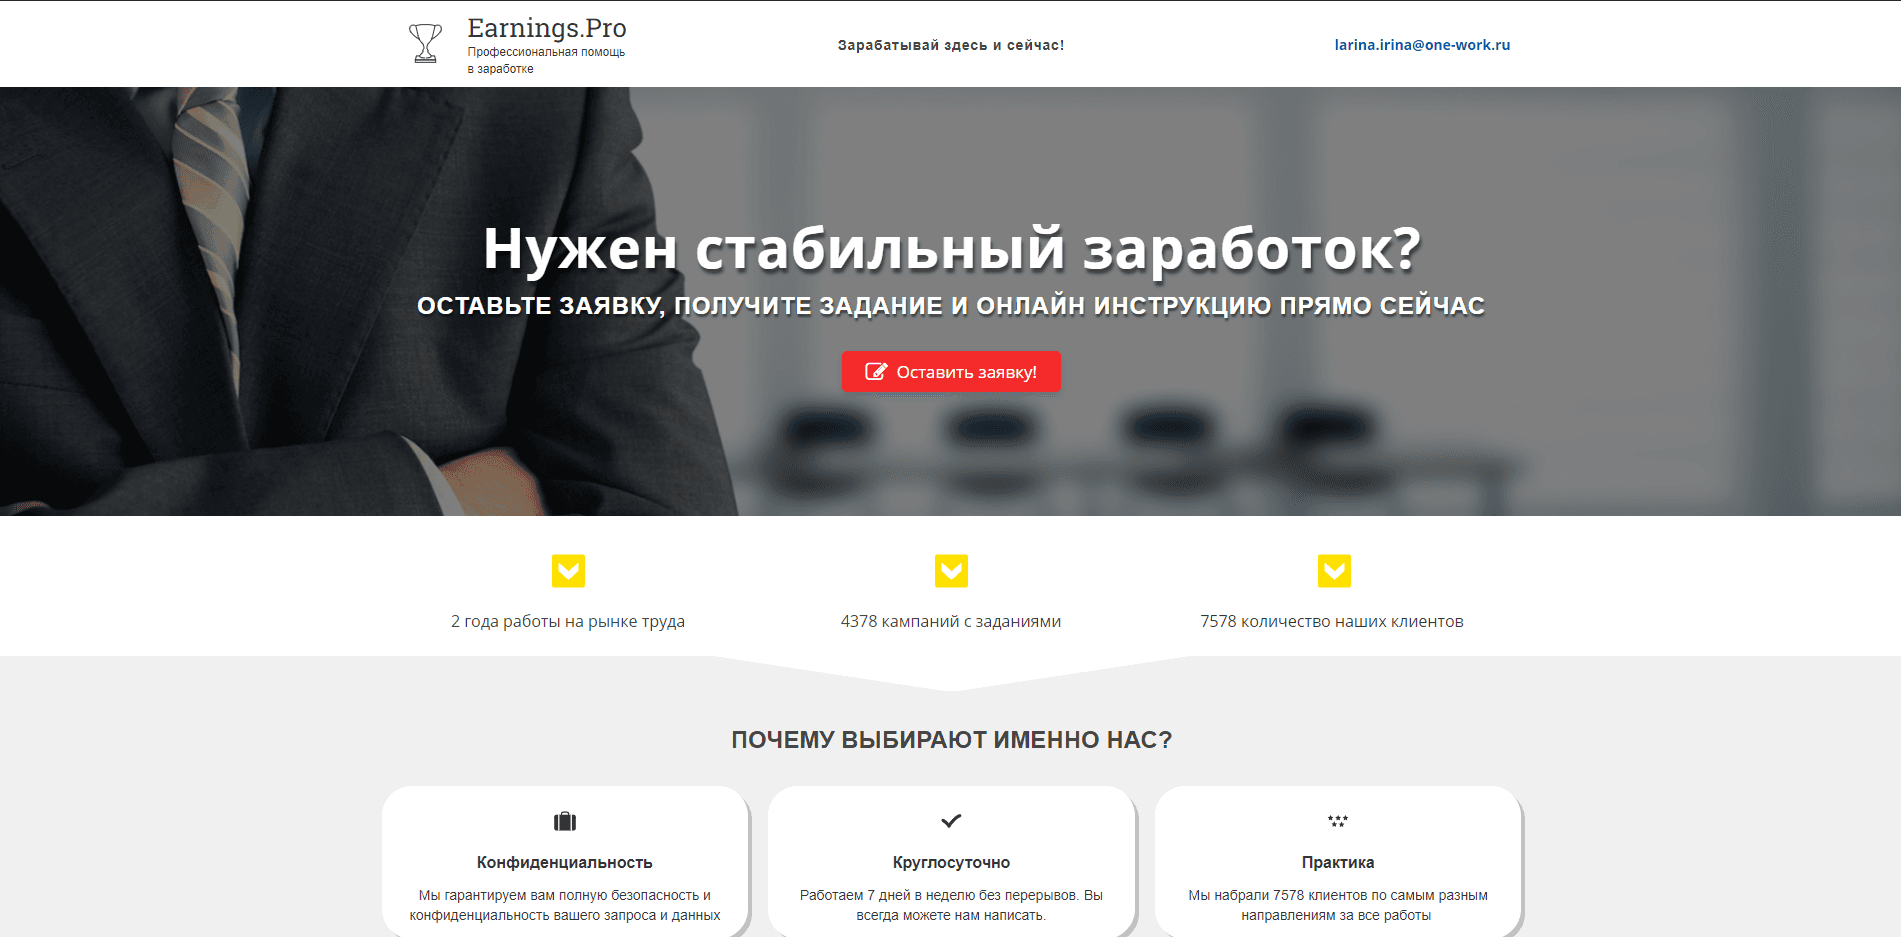Select the stars icon above Практика
The width and height of the screenshot is (1901, 937).
pos(1337,820)
